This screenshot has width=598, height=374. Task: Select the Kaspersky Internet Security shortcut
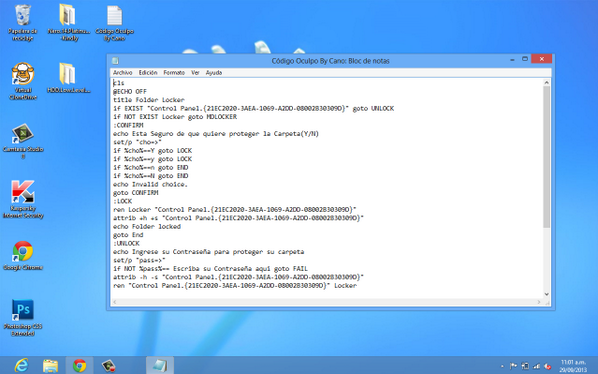pyautogui.click(x=23, y=200)
